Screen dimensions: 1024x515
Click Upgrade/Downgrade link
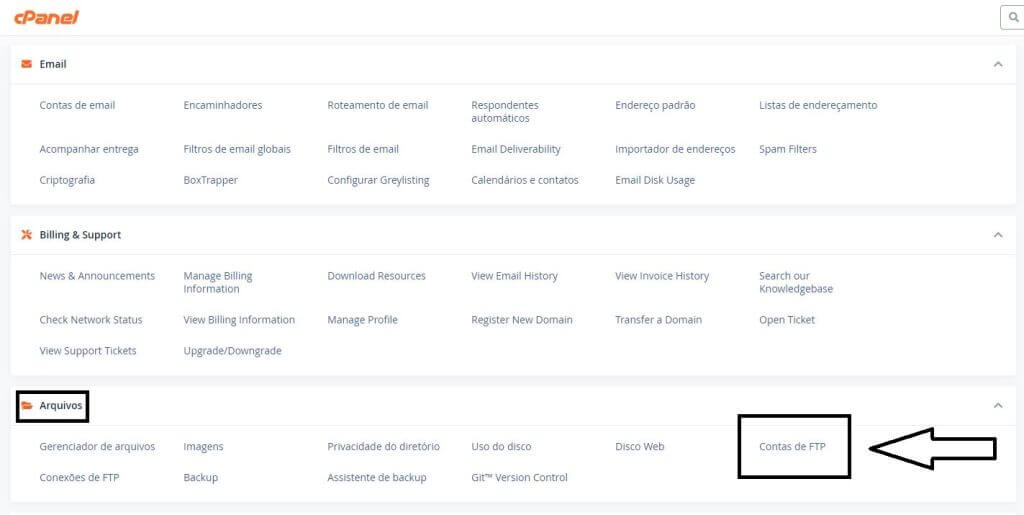pos(232,351)
